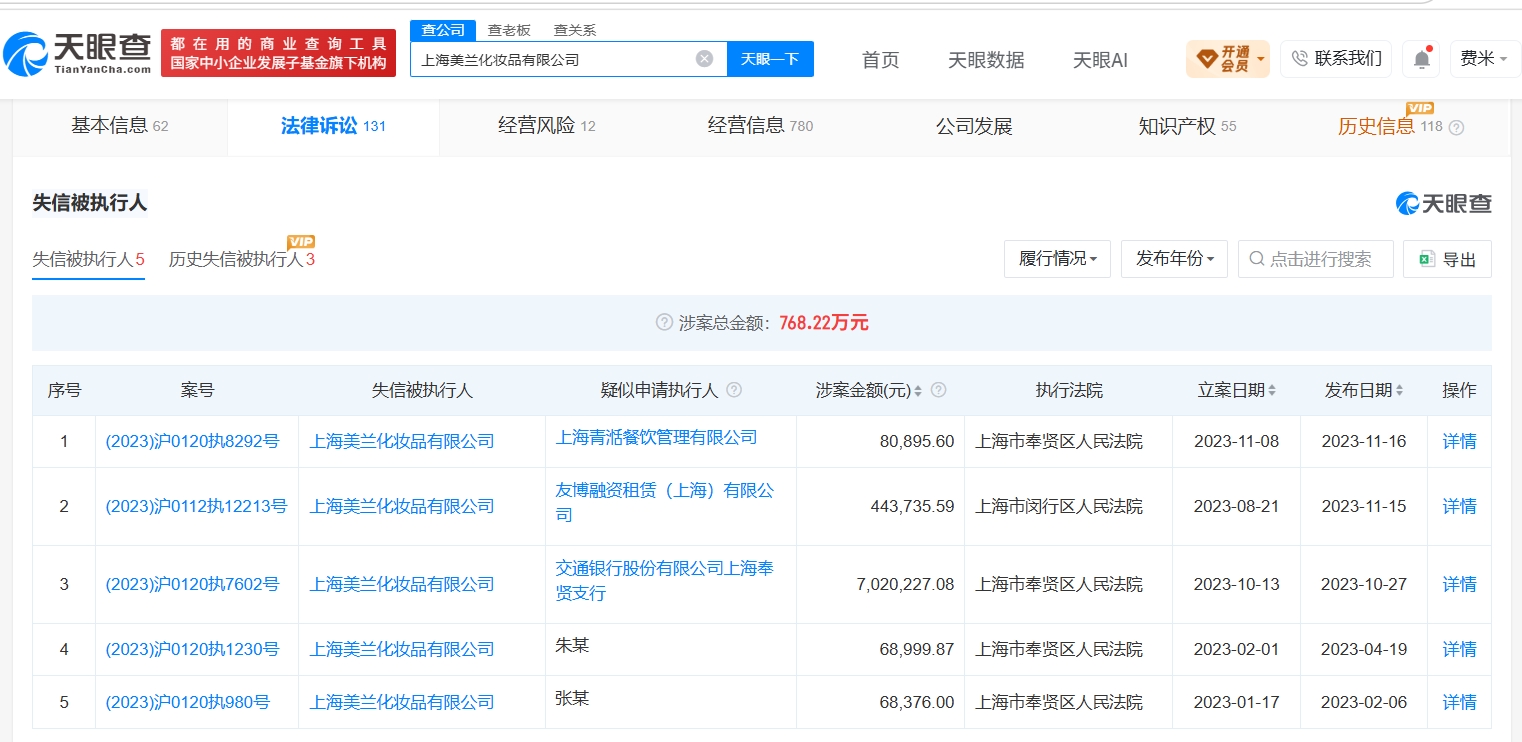
Task: Click 联系我们 button
Action: pyautogui.click(x=1336, y=59)
